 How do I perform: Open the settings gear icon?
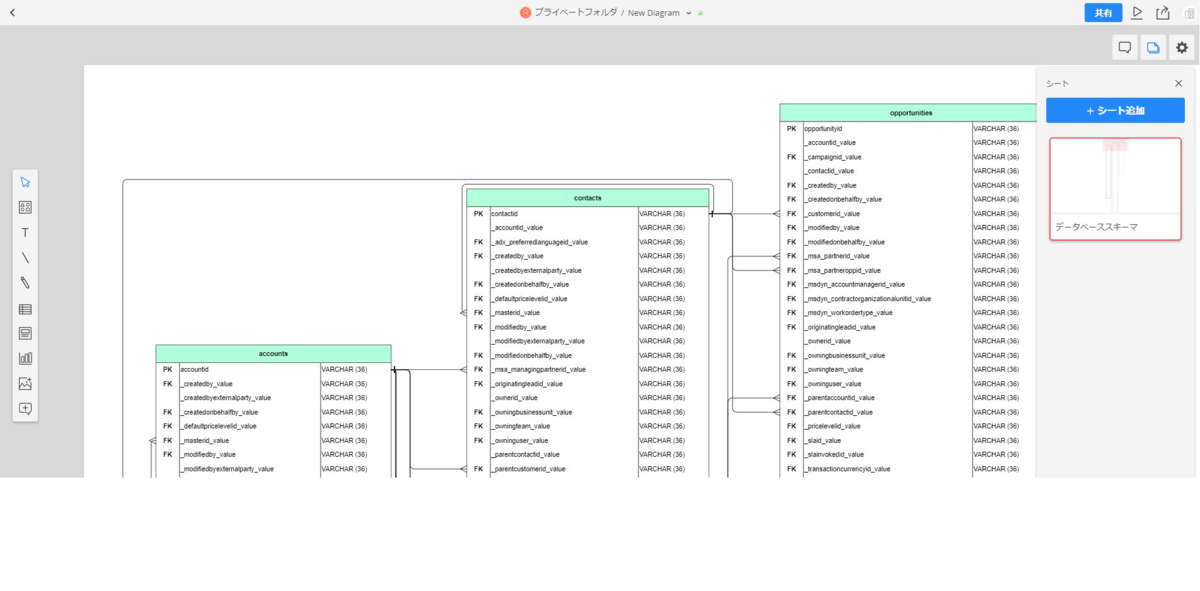[x=1182, y=47]
